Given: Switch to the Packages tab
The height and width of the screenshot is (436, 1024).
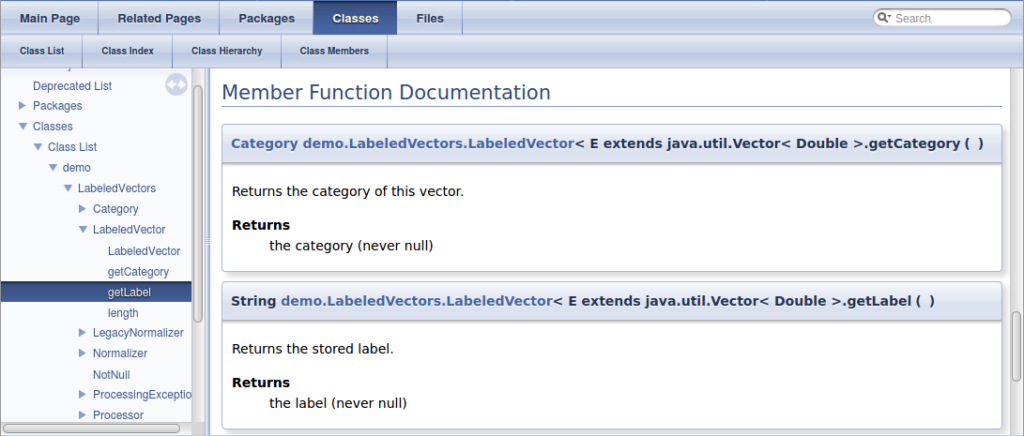Looking at the screenshot, I should pos(266,18).
